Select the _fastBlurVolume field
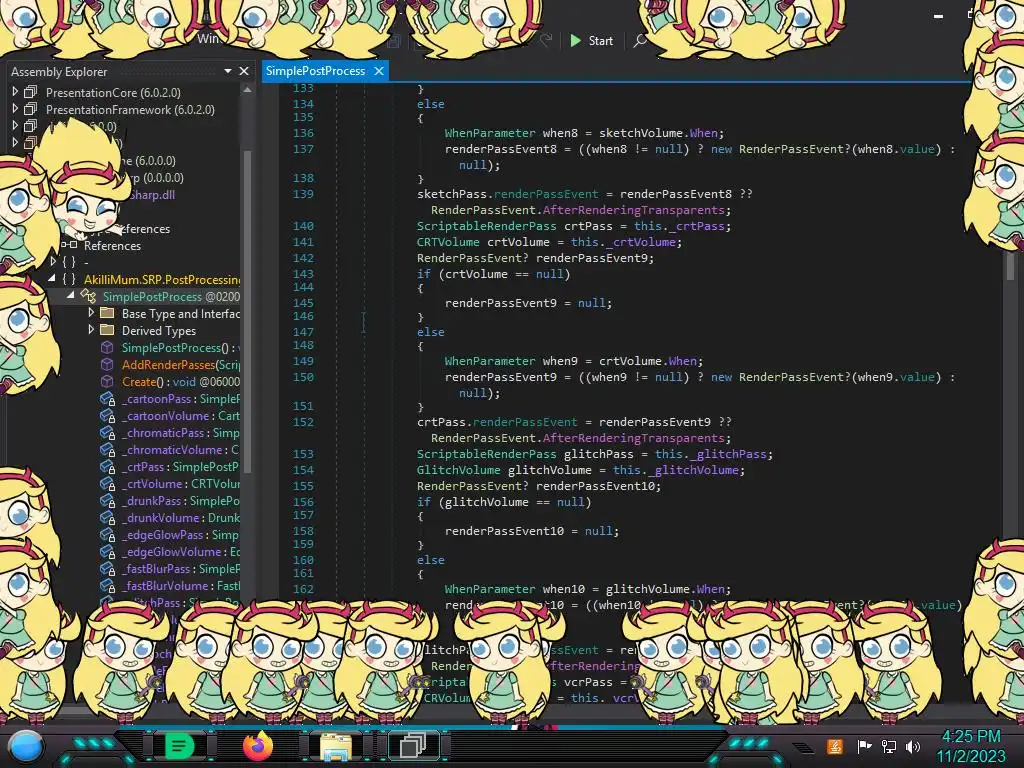1024x768 pixels. (x=180, y=585)
